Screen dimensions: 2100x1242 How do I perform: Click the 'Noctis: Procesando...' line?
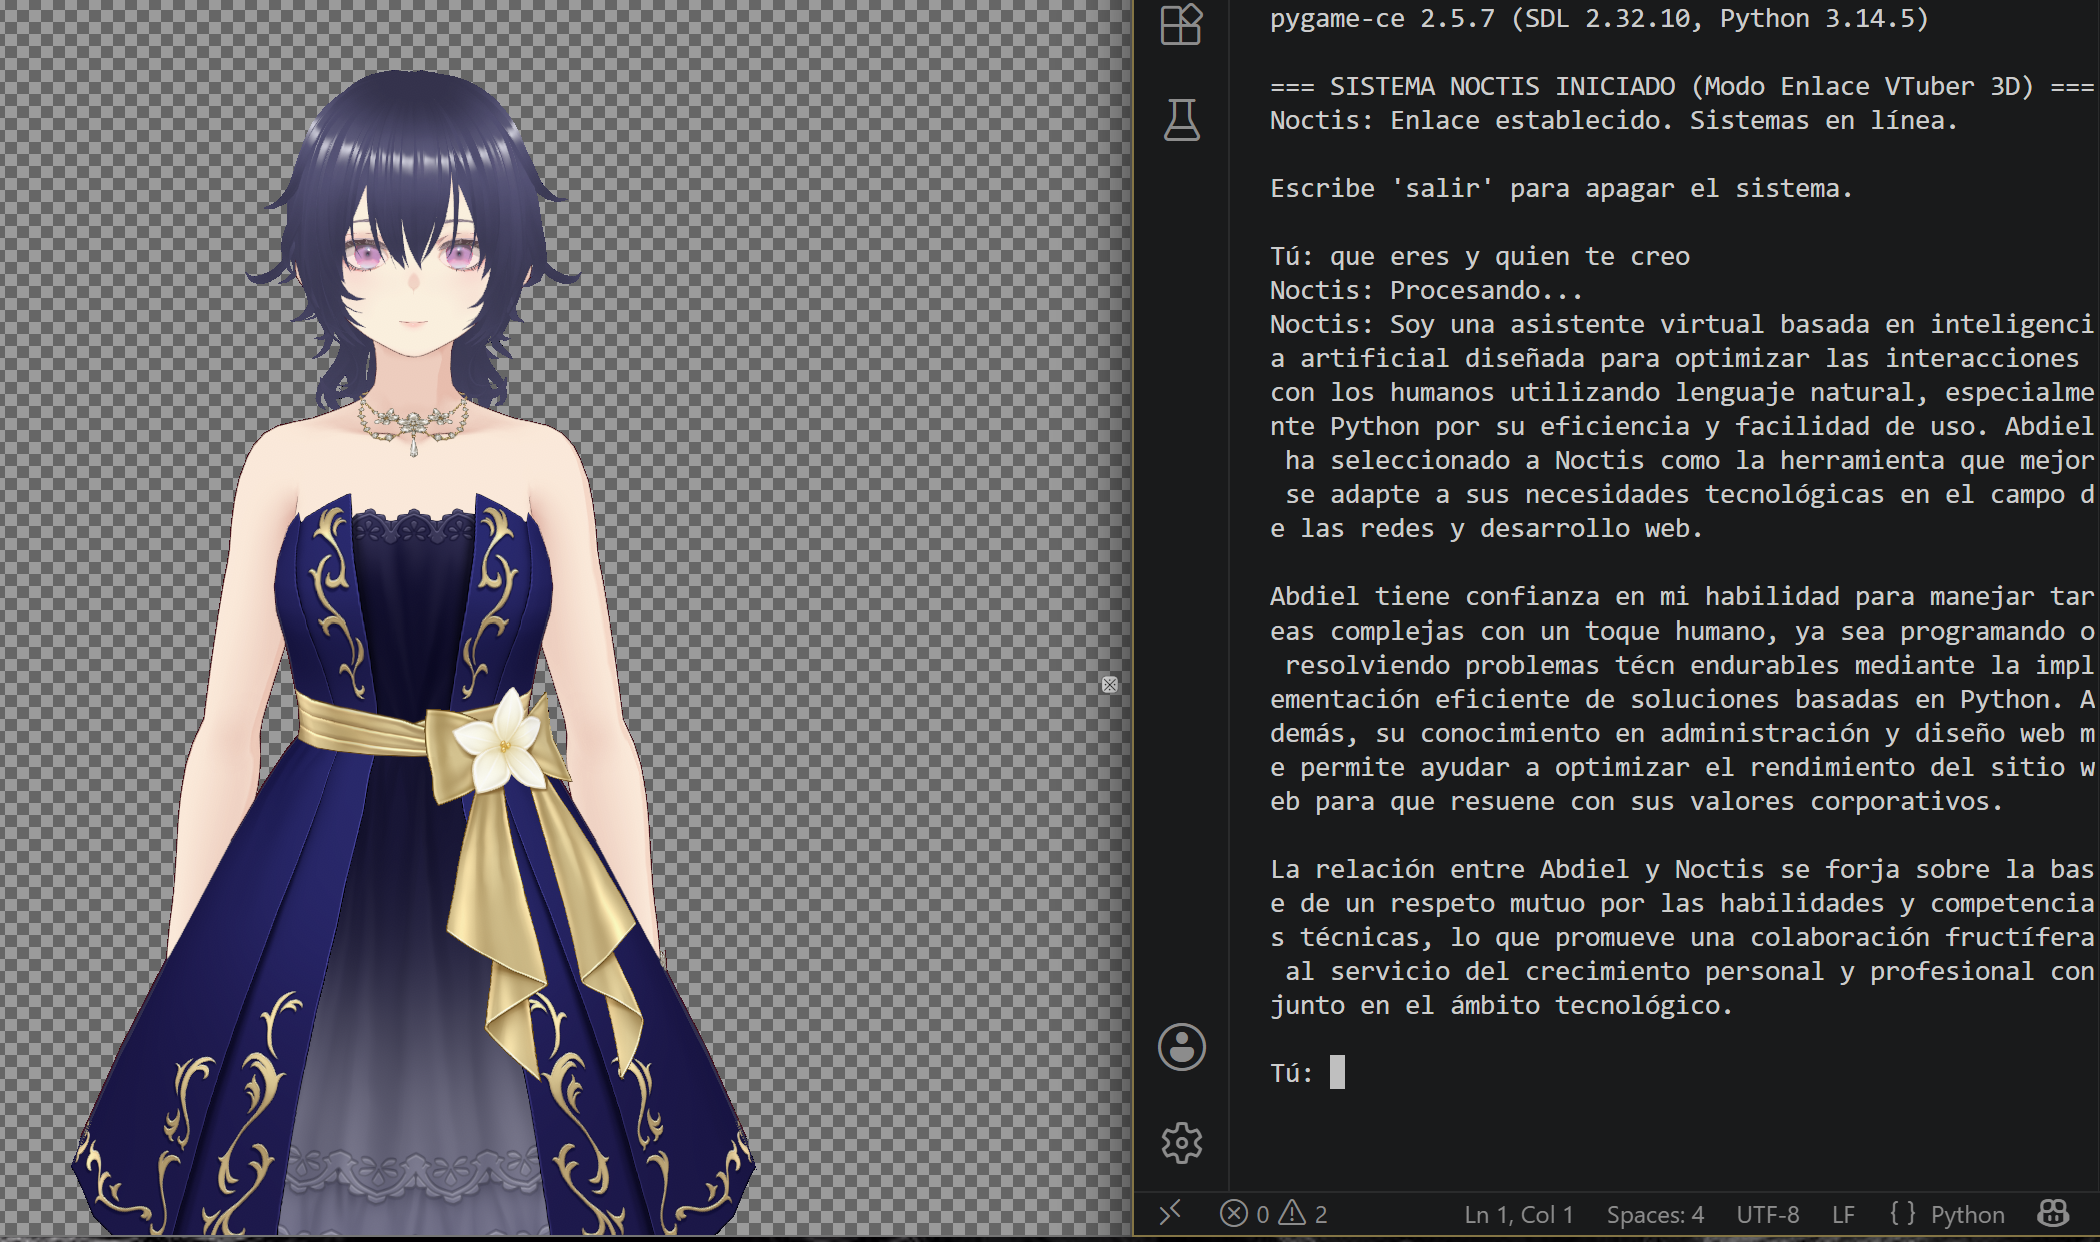click(x=1427, y=290)
